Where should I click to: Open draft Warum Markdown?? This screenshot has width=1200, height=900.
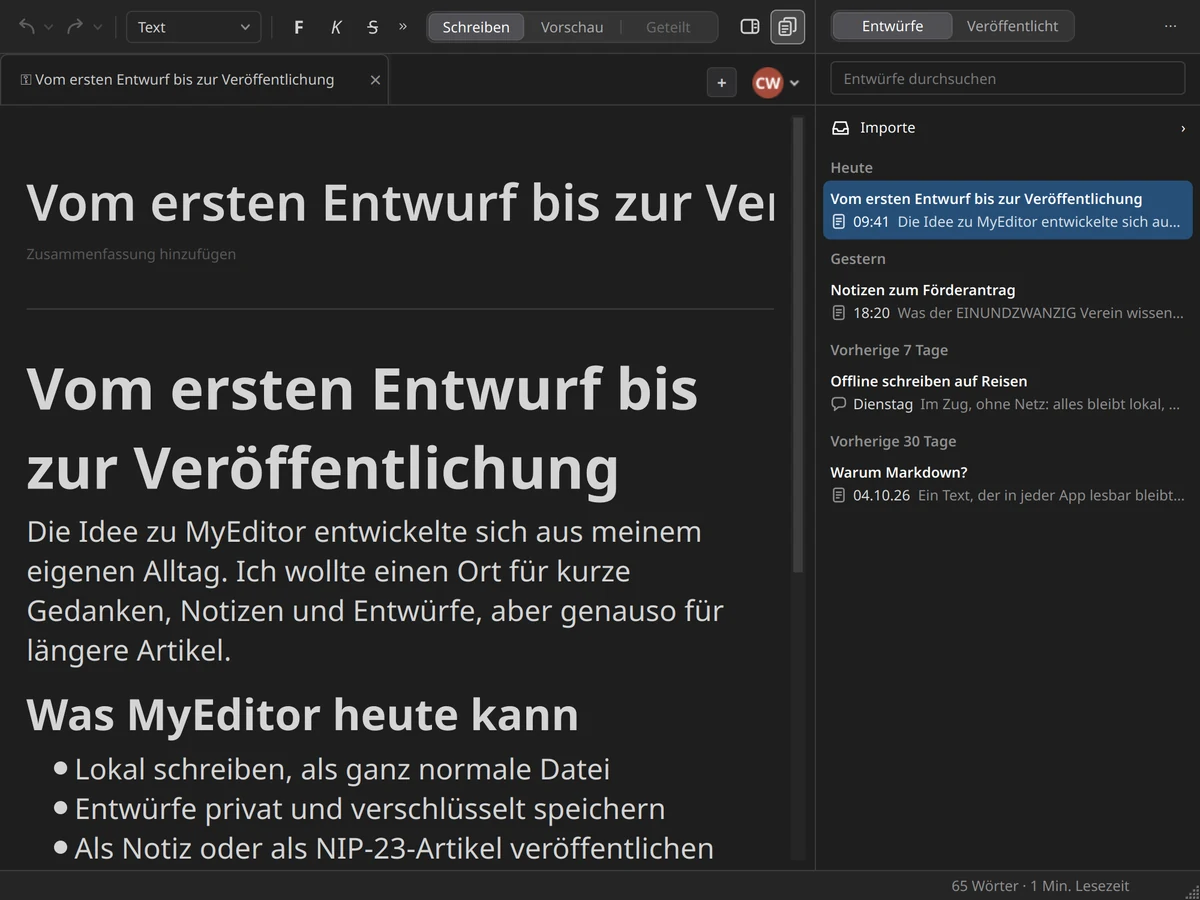[1008, 483]
